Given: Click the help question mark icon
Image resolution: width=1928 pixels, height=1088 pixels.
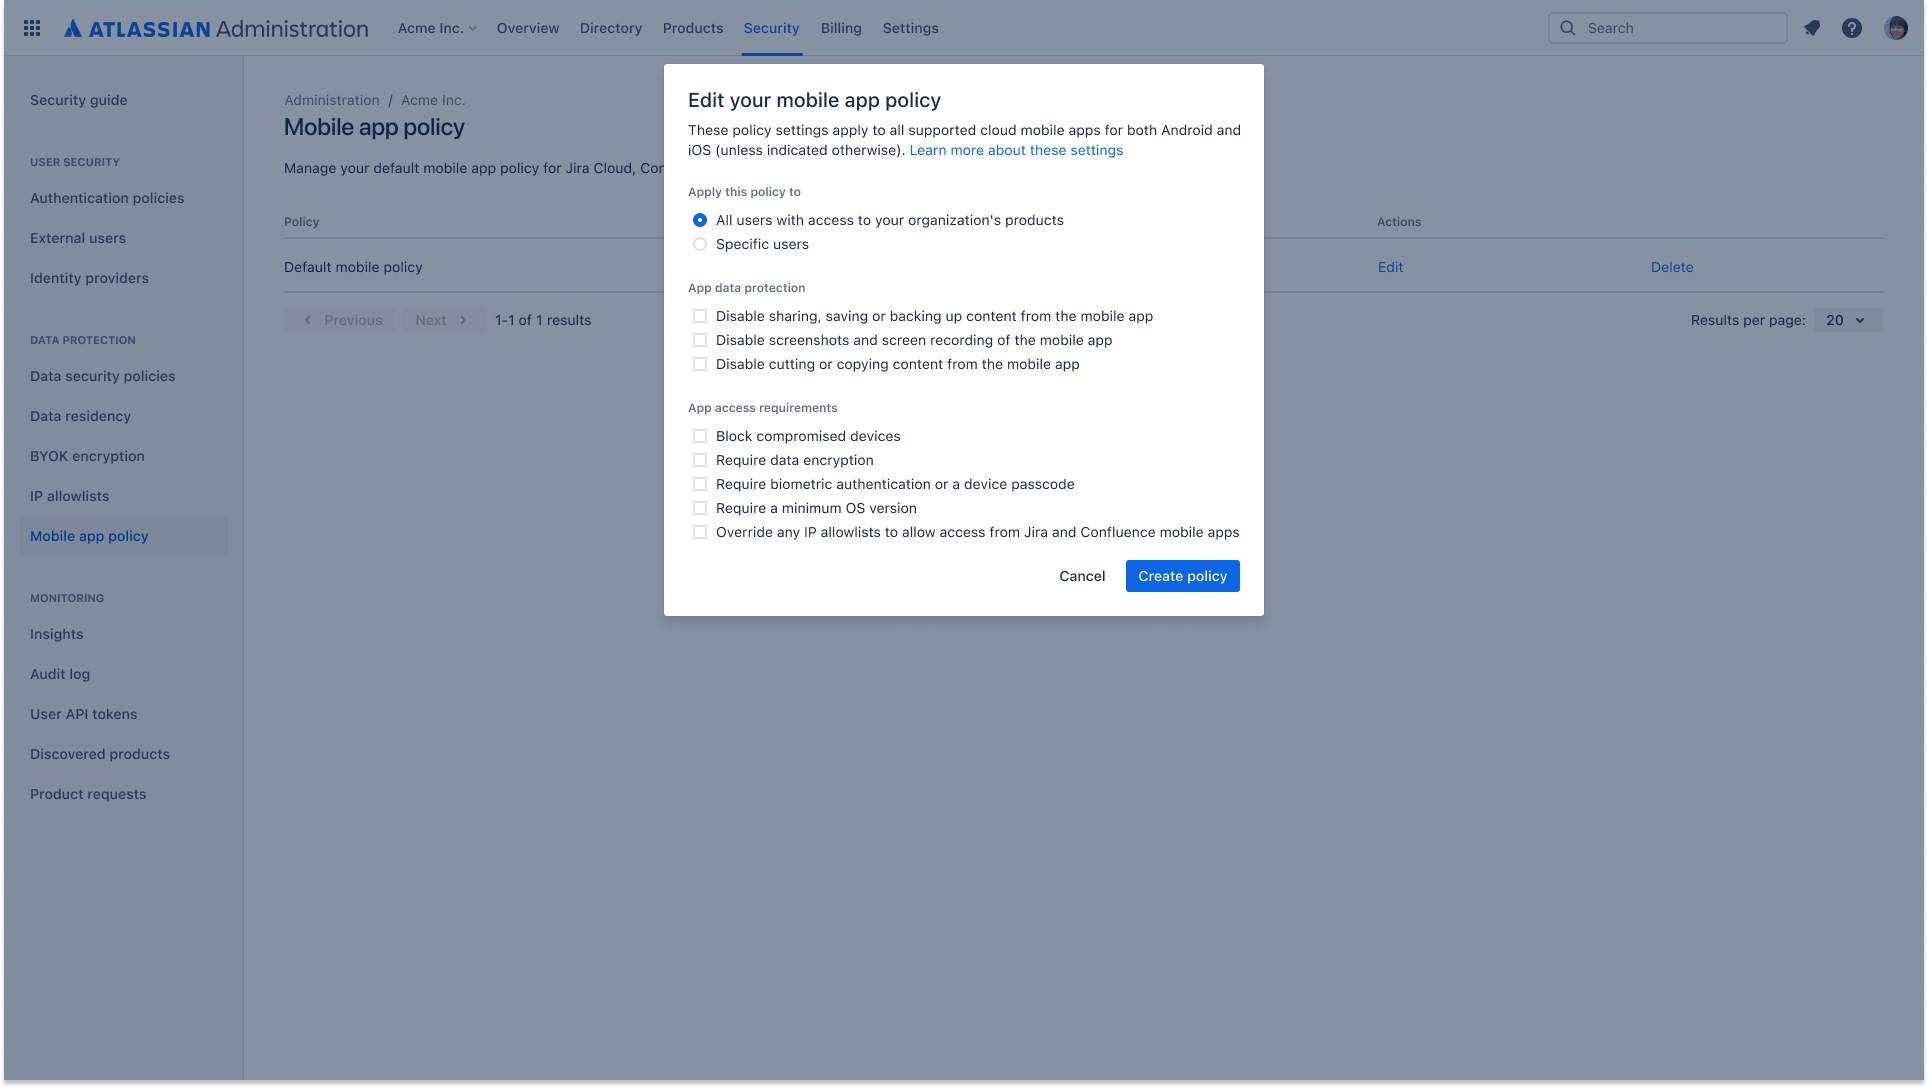Looking at the screenshot, I should pos(1853,26).
